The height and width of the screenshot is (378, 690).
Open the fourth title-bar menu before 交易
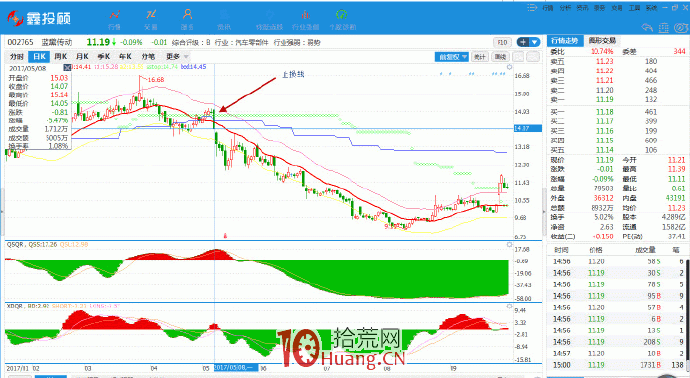tap(599, 8)
